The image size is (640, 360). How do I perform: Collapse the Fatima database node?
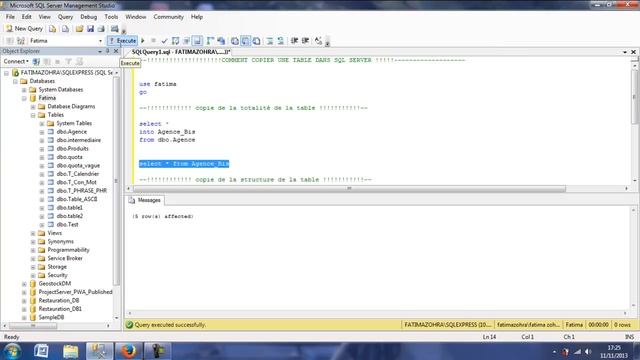click(x=24, y=98)
